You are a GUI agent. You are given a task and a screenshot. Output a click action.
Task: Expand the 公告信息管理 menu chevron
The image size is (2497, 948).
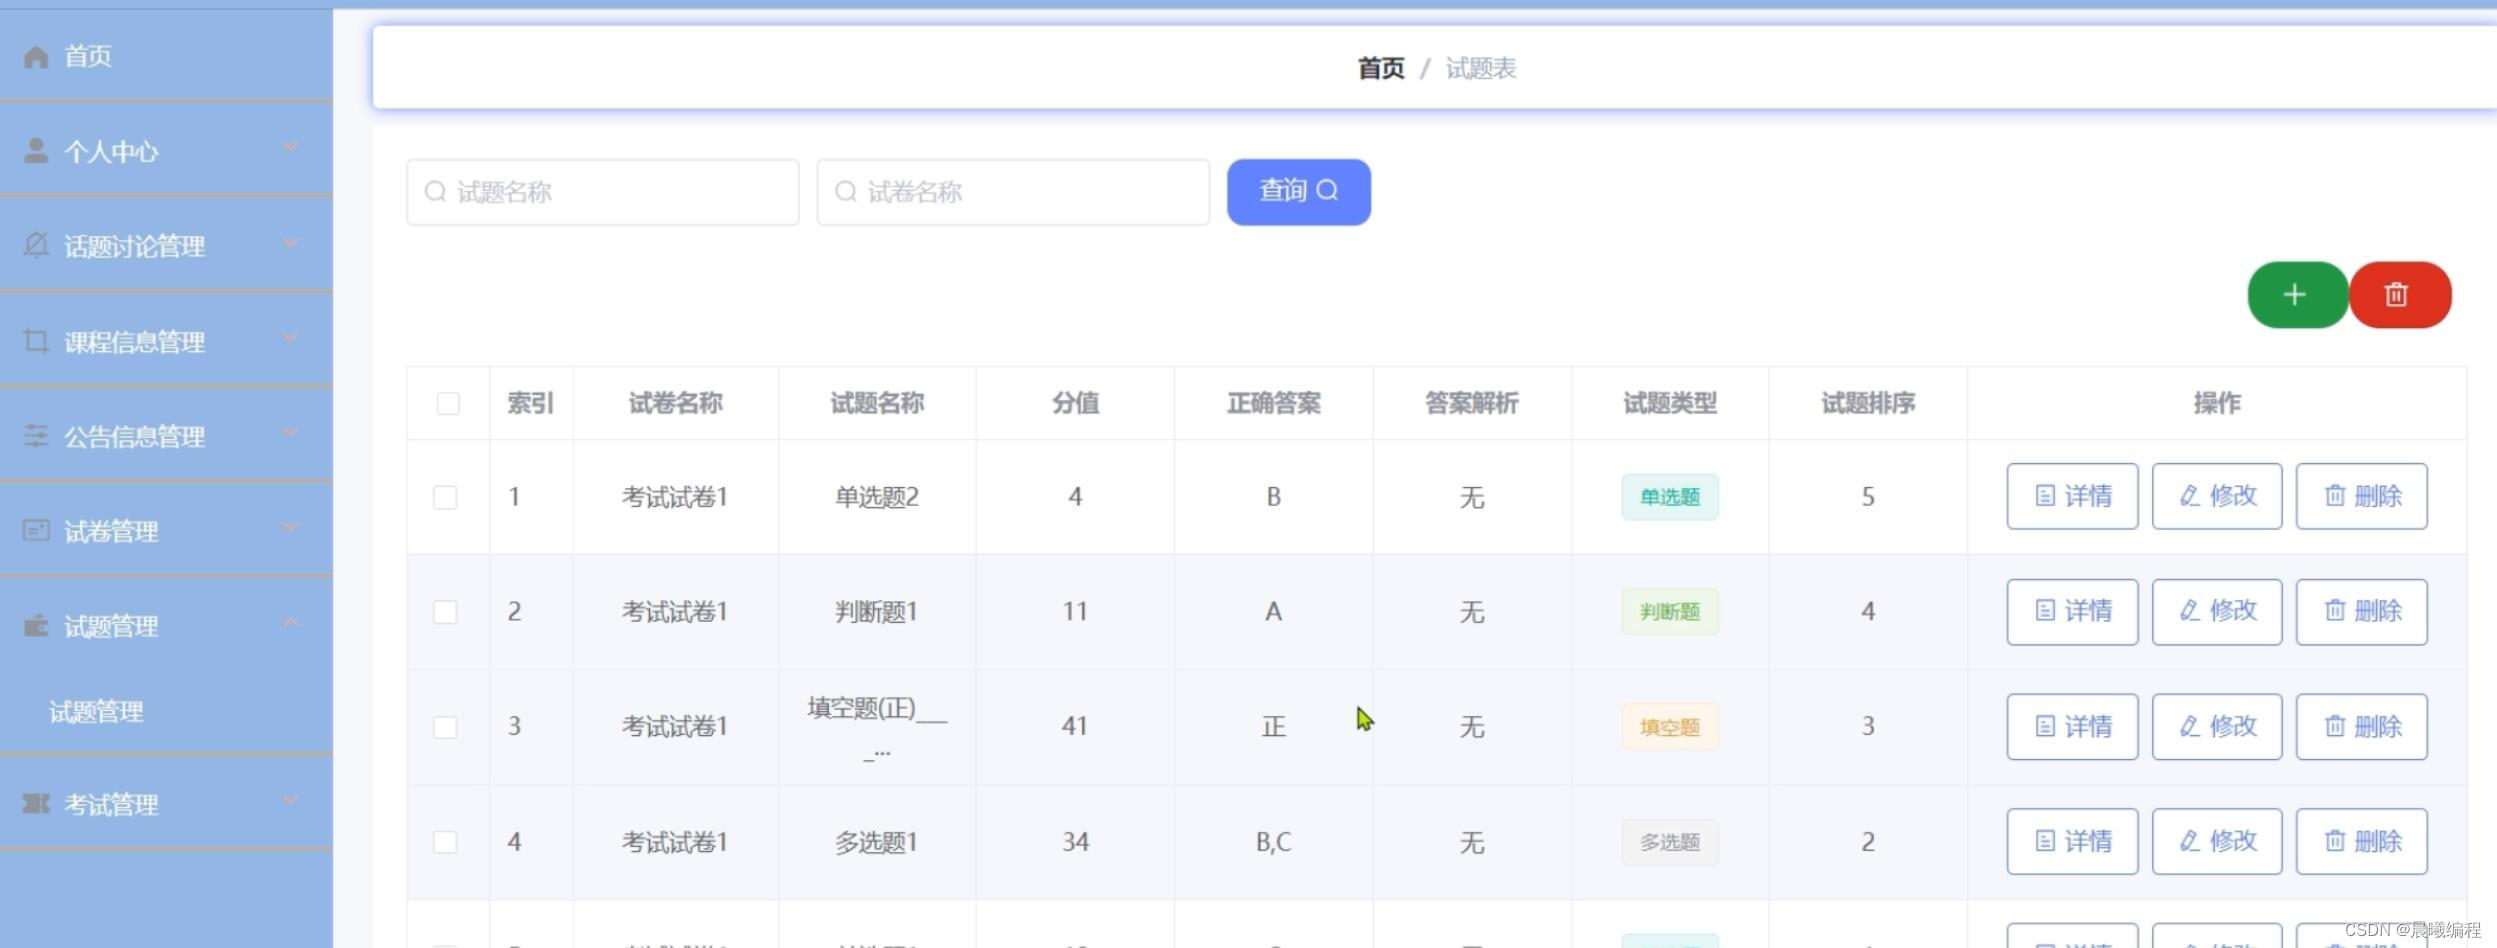point(290,432)
